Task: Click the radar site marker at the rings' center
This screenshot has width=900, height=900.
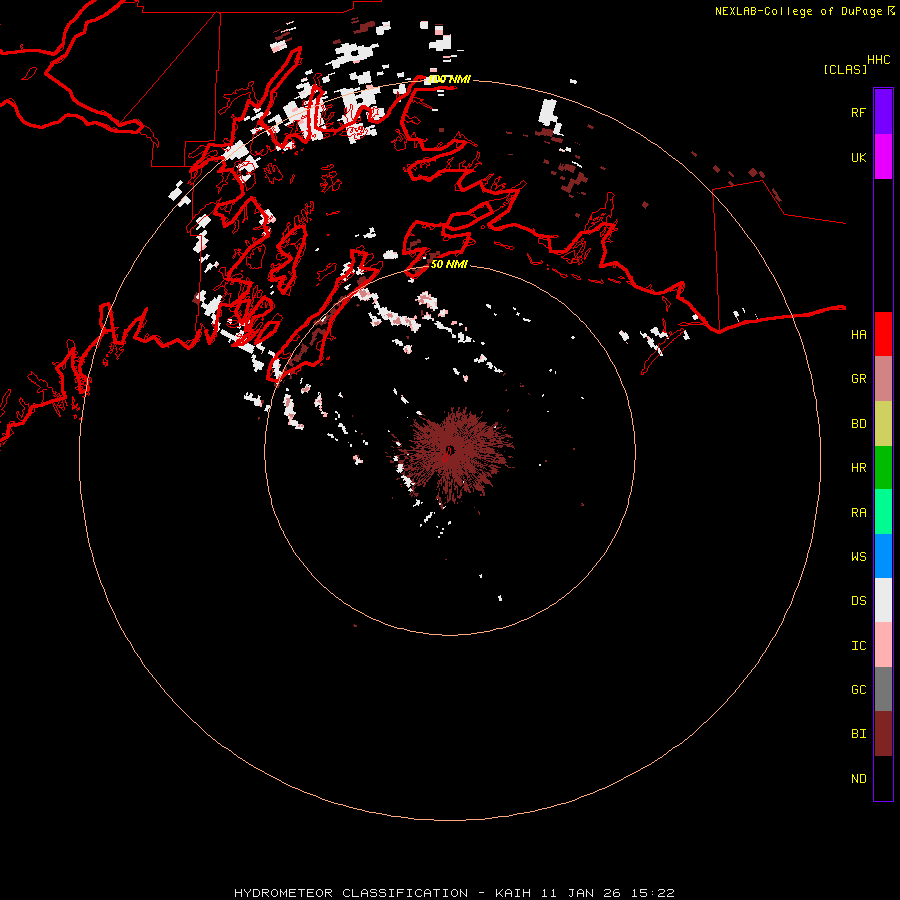Action: (x=449, y=451)
